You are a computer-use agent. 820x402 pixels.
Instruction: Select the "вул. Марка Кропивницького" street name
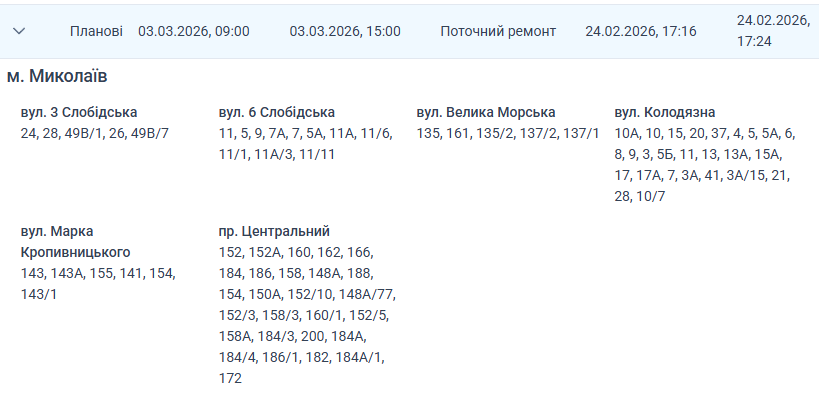coord(75,241)
